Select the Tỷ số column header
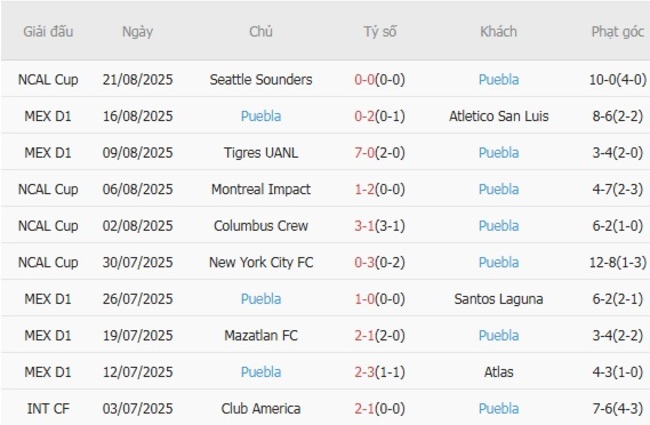The width and height of the screenshot is (650, 425). point(380,31)
